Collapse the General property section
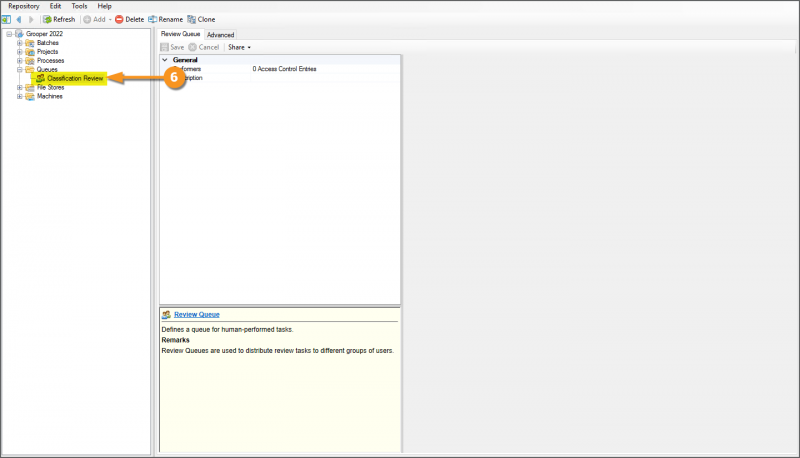 (x=165, y=60)
